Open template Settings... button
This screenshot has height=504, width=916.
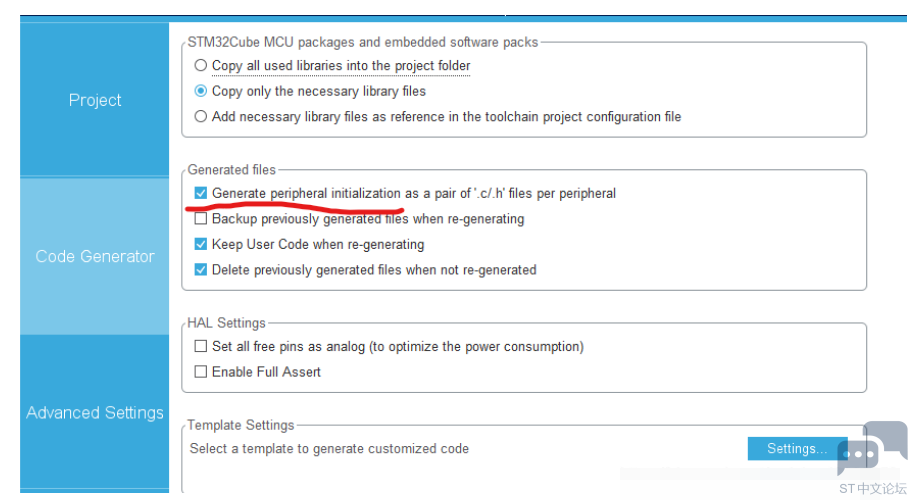pyautogui.click(x=796, y=449)
